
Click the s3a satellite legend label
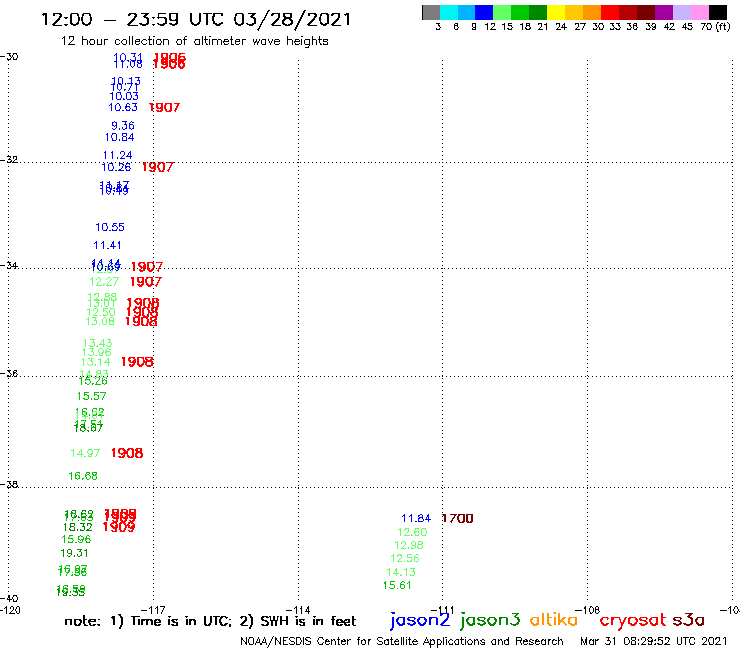pos(689,620)
